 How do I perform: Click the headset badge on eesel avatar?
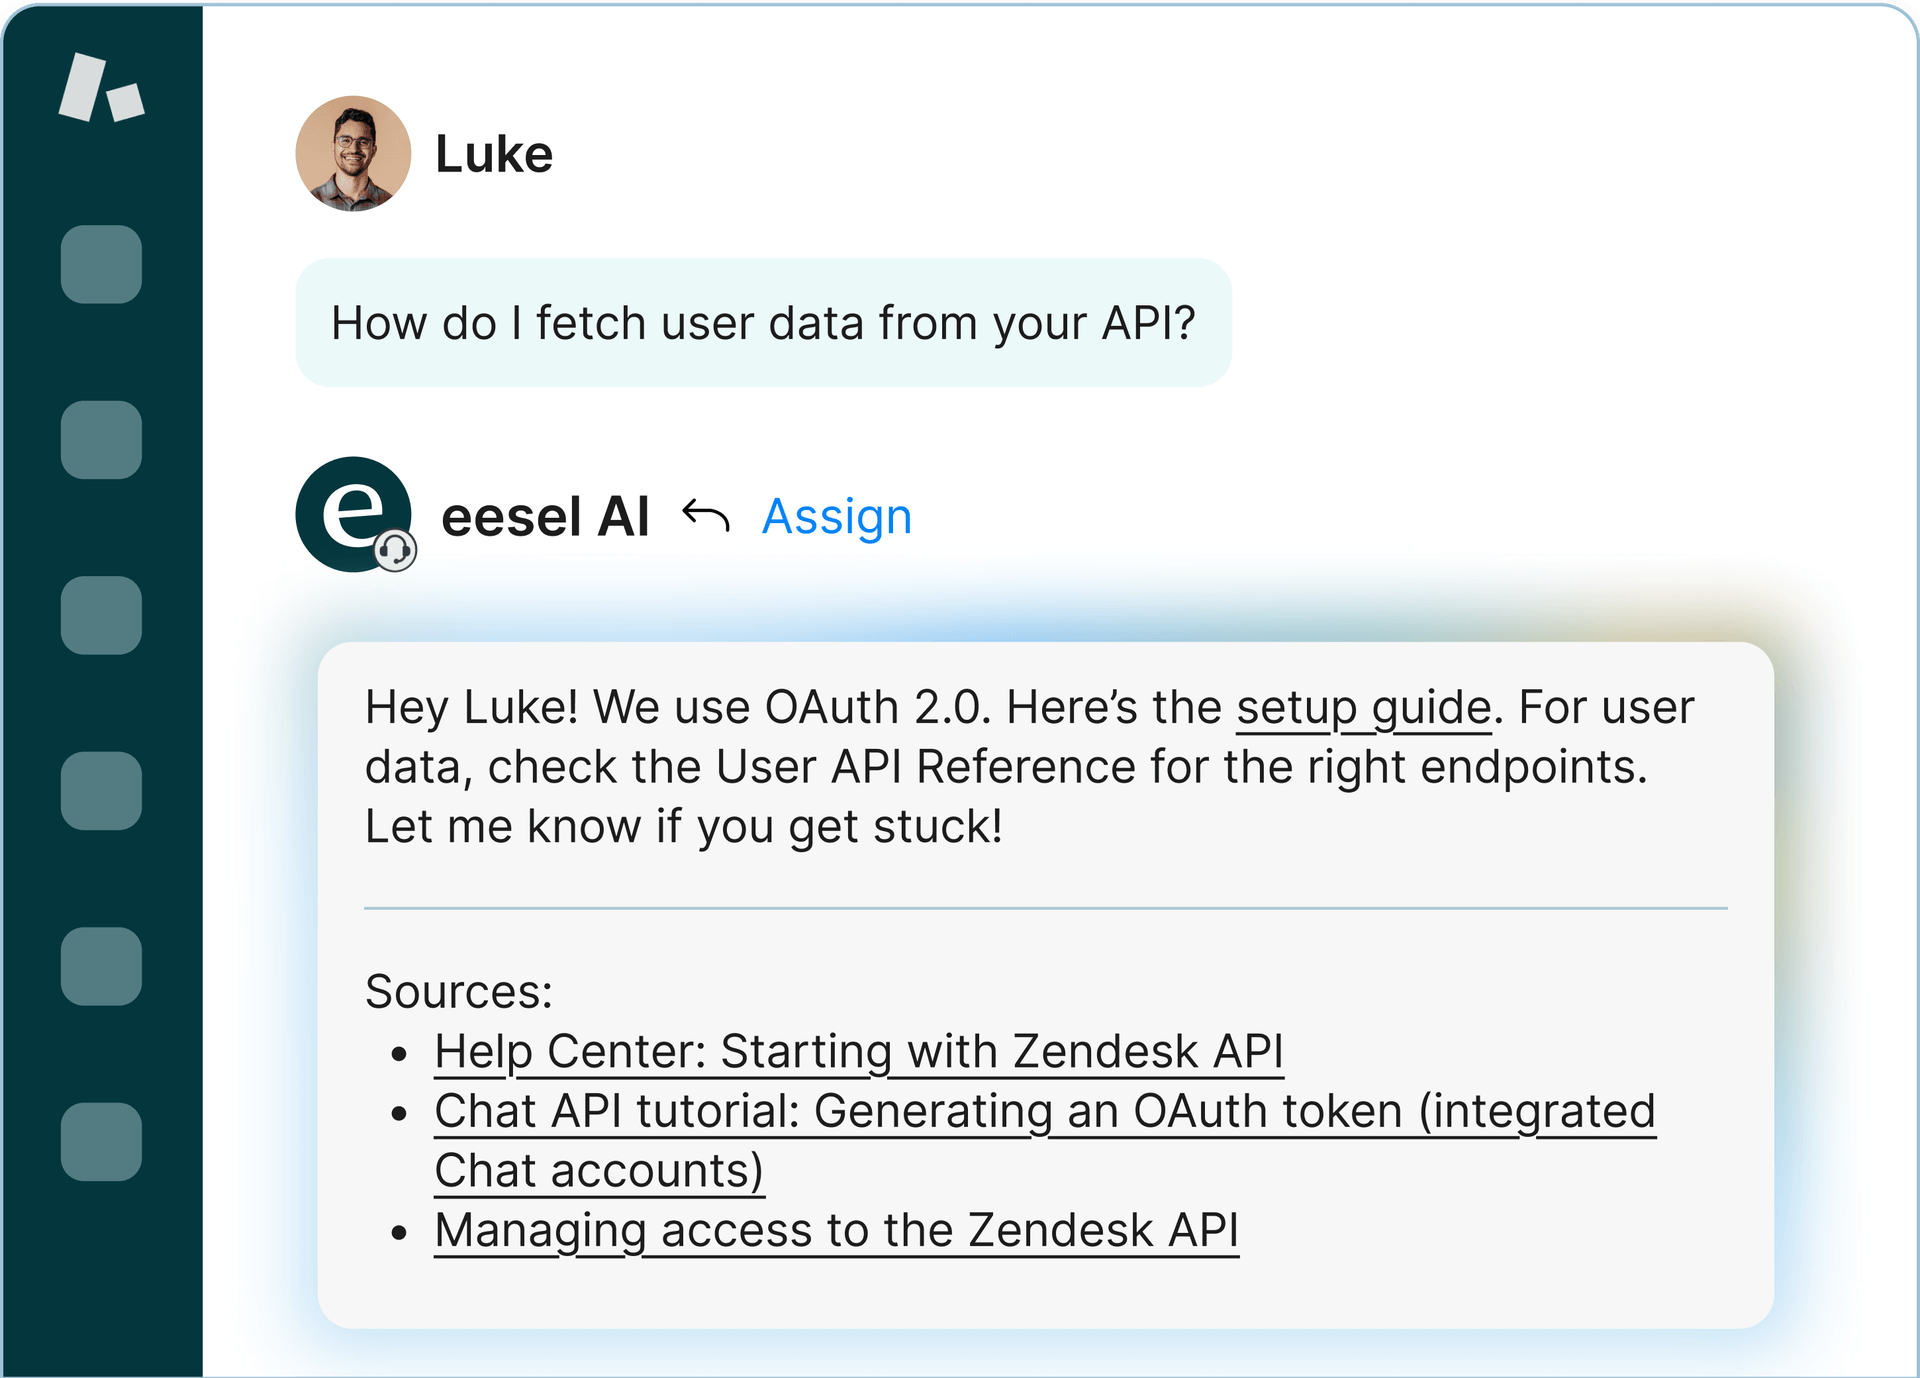pyautogui.click(x=395, y=550)
